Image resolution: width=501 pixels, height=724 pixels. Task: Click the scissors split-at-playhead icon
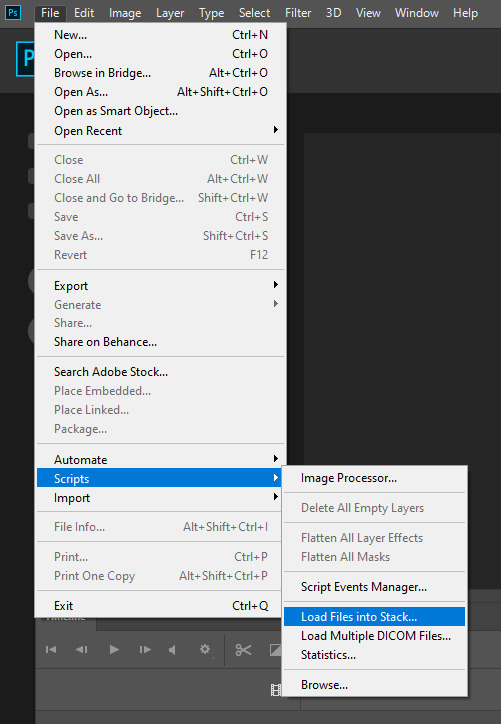pyautogui.click(x=243, y=650)
